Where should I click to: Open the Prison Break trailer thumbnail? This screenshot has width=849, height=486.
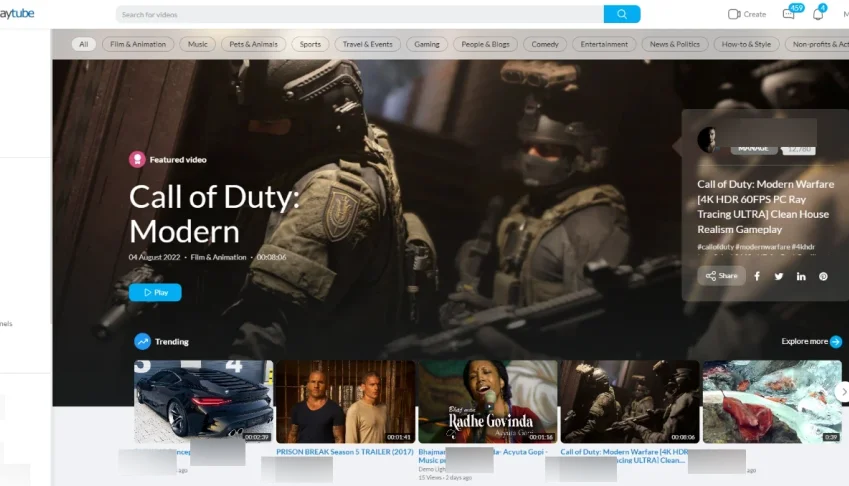coord(345,402)
